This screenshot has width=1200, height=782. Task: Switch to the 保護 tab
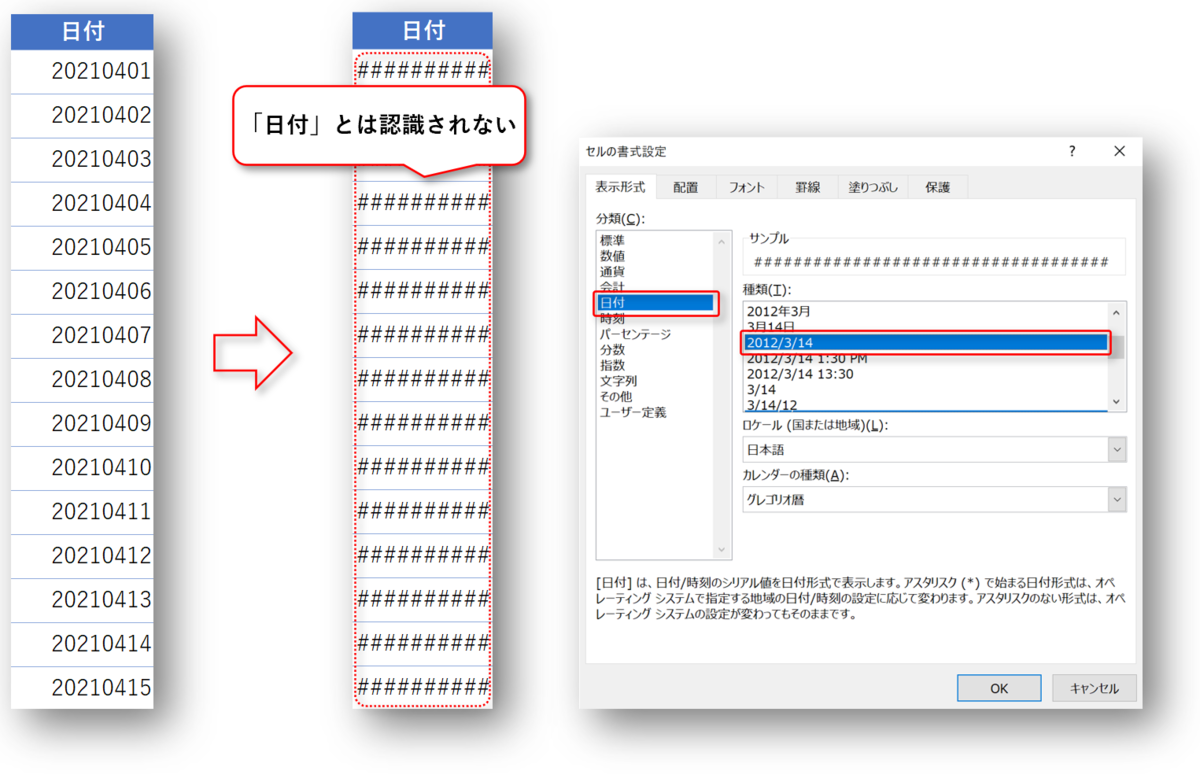click(936, 186)
